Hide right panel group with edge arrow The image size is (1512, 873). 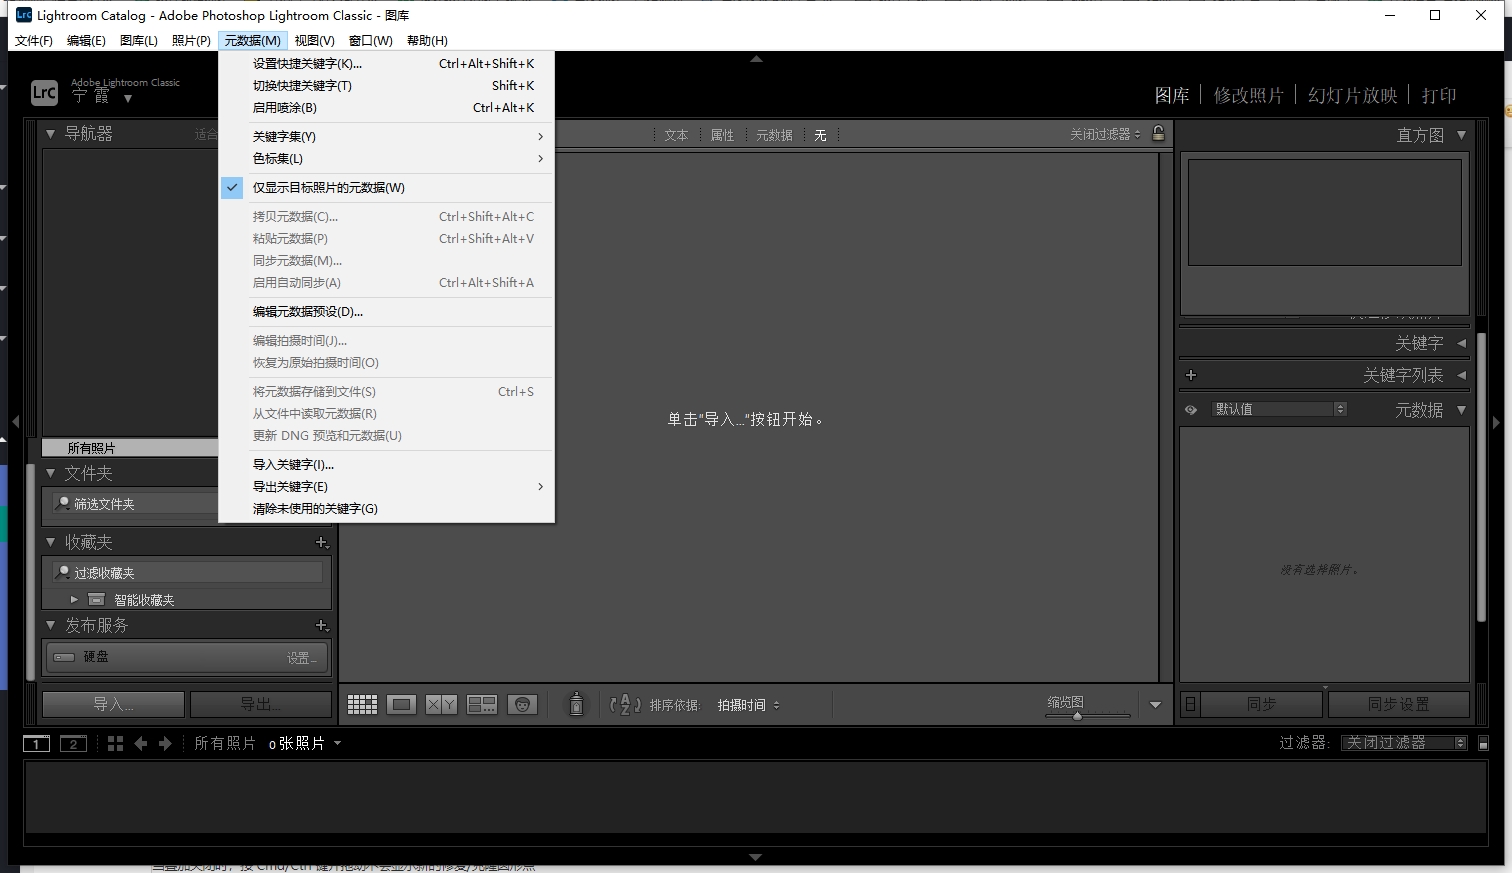[1496, 422]
